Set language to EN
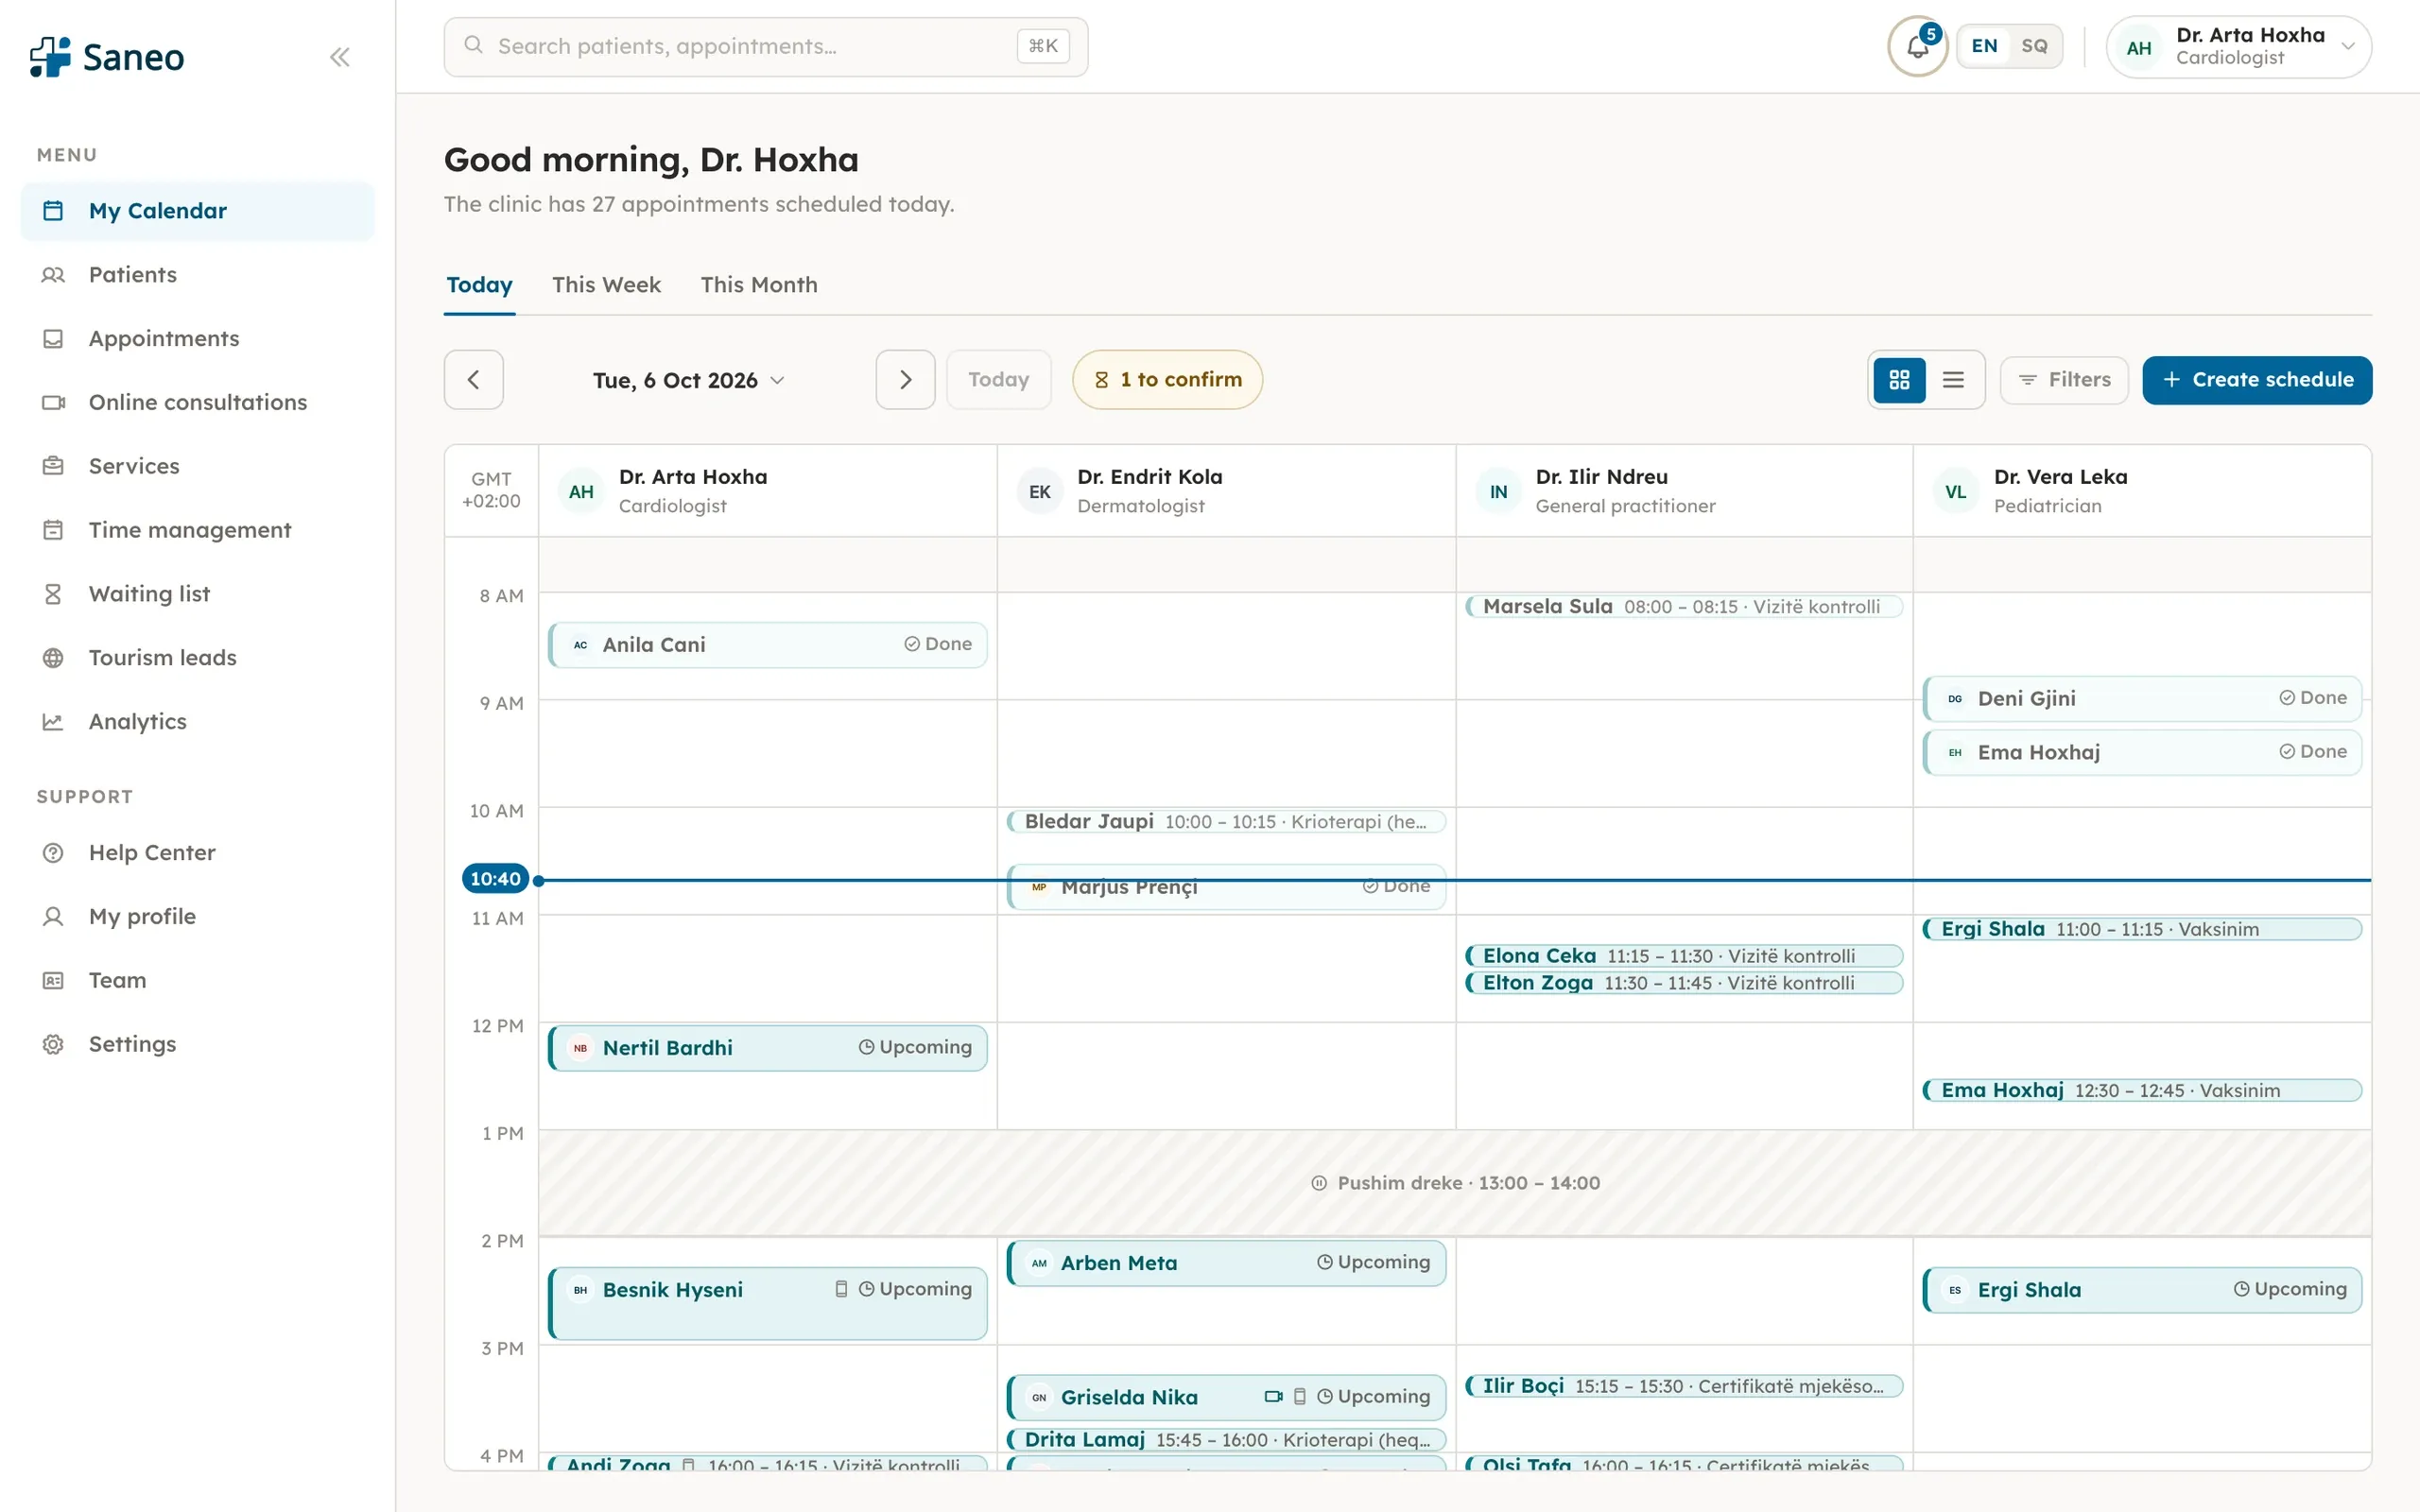This screenshot has height=1512, width=2420. tap(1984, 46)
